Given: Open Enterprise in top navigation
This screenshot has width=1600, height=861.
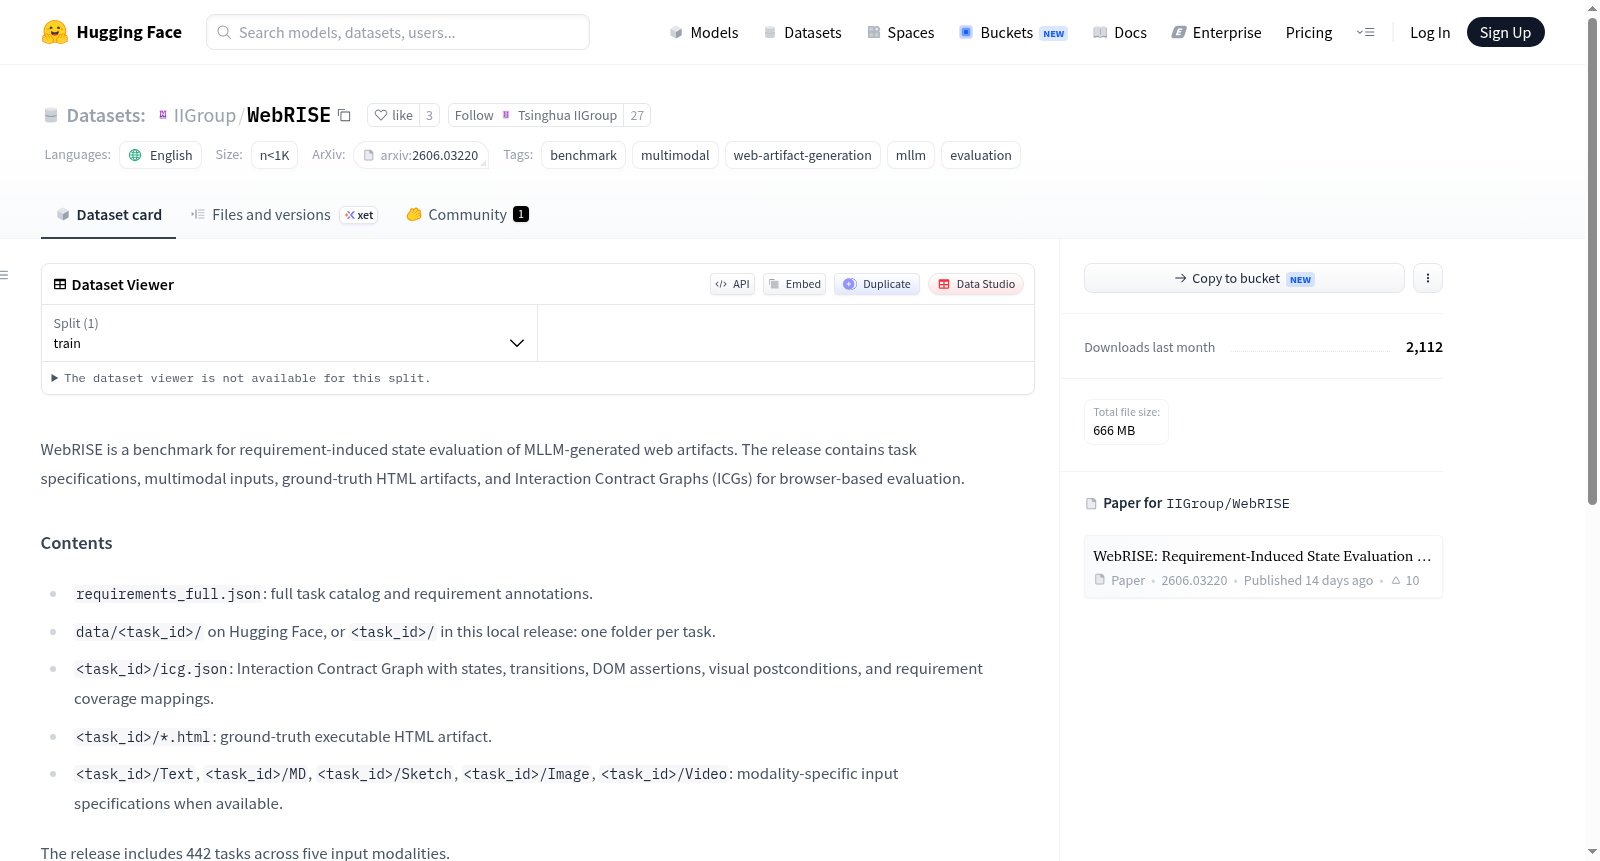Looking at the screenshot, I should coord(1216,32).
